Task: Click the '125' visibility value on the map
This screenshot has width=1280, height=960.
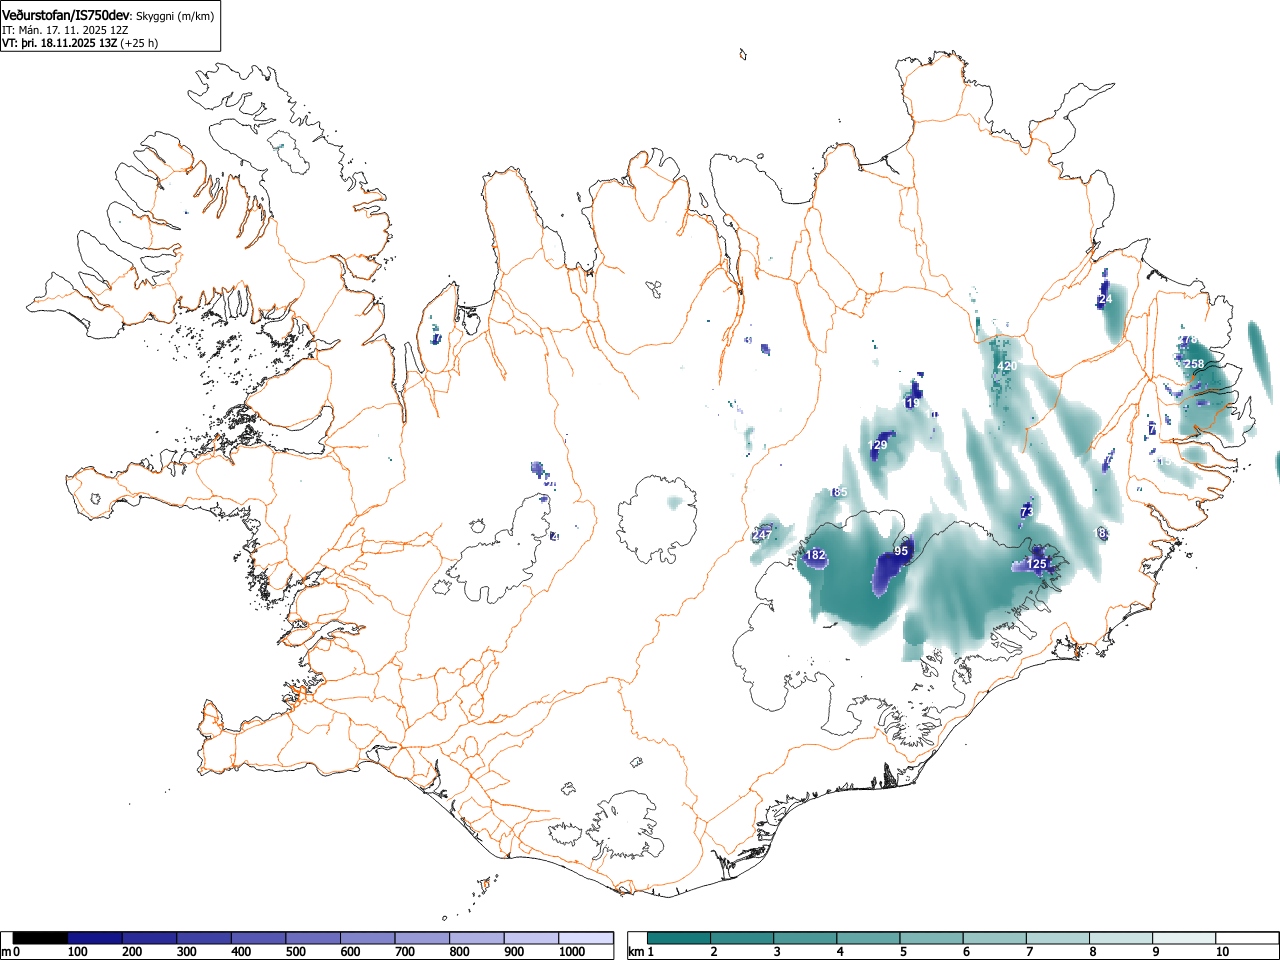Action: coord(1037,565)
